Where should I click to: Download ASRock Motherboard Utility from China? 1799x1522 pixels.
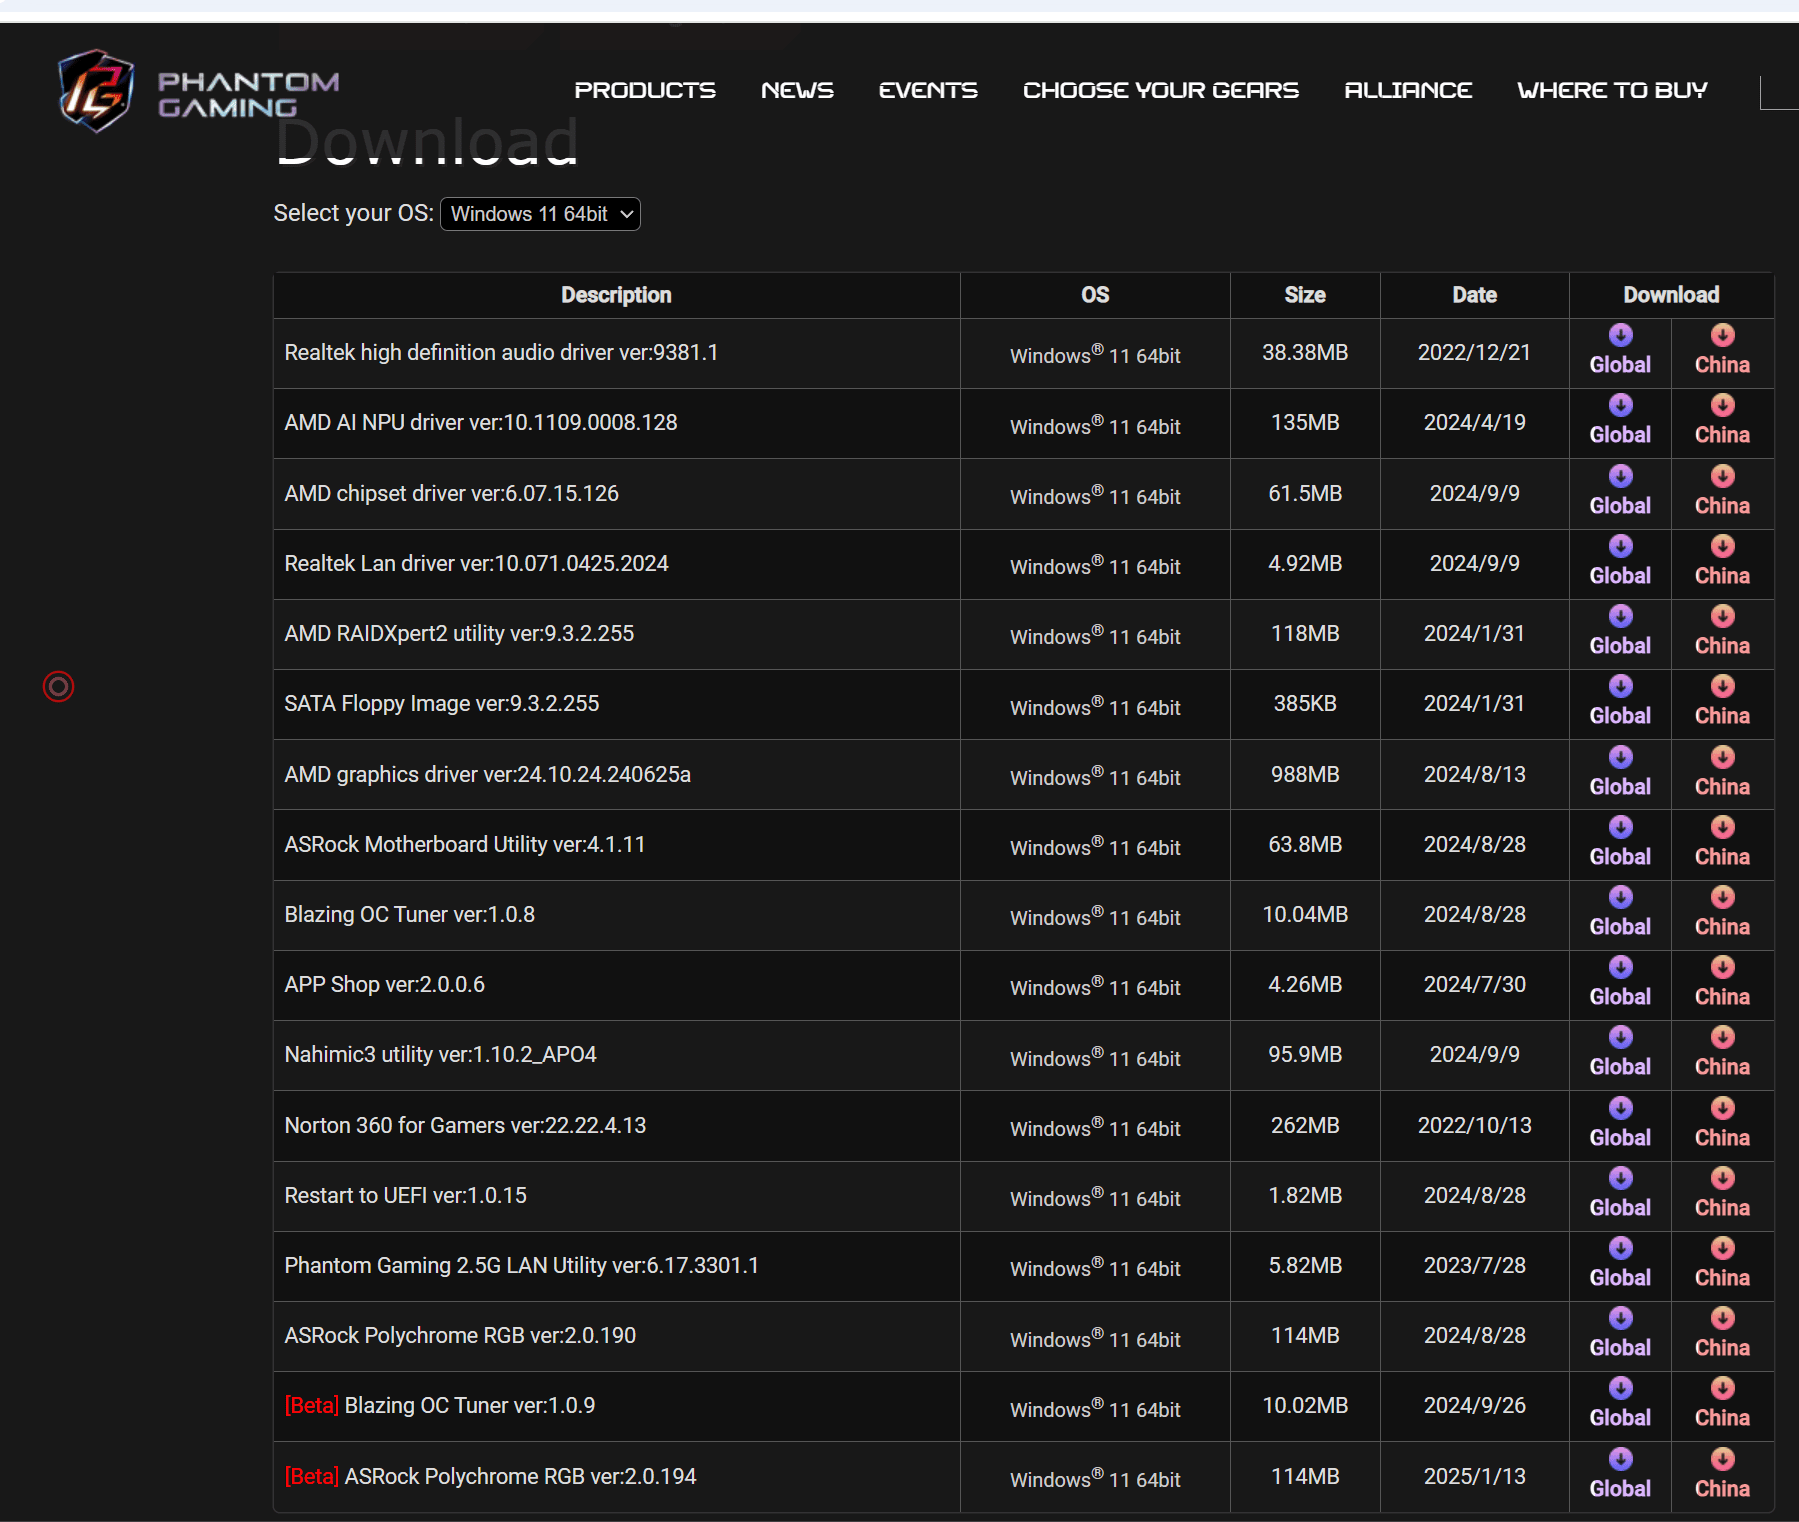[x=1722, y=843]
